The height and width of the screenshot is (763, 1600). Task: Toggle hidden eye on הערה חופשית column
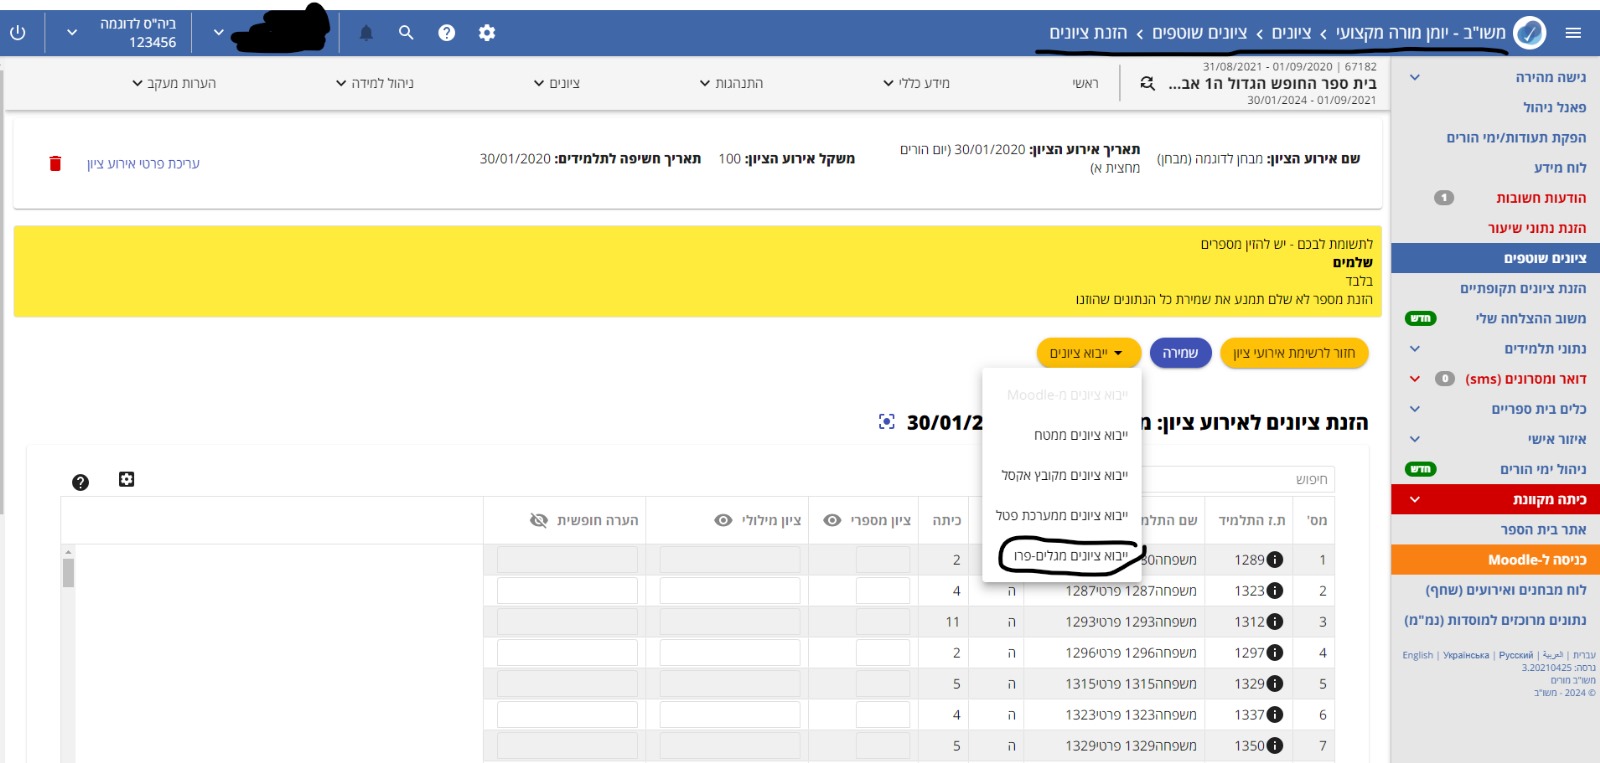(539, 520)
